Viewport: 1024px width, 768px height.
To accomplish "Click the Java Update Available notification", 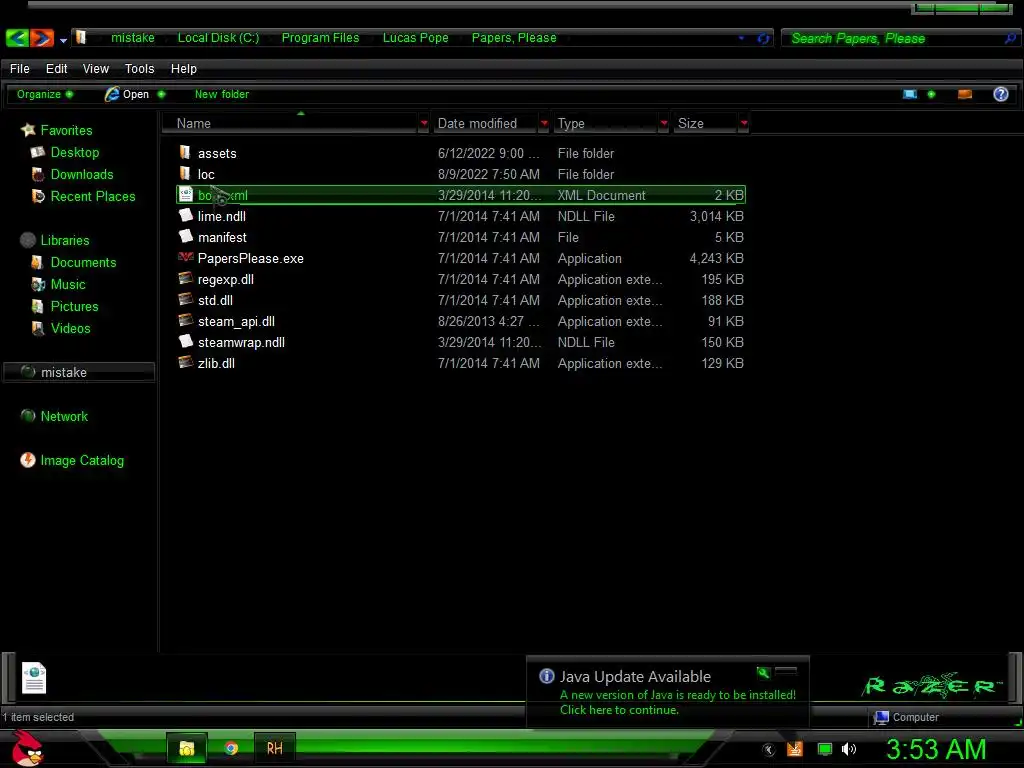I will coord(667,692).
